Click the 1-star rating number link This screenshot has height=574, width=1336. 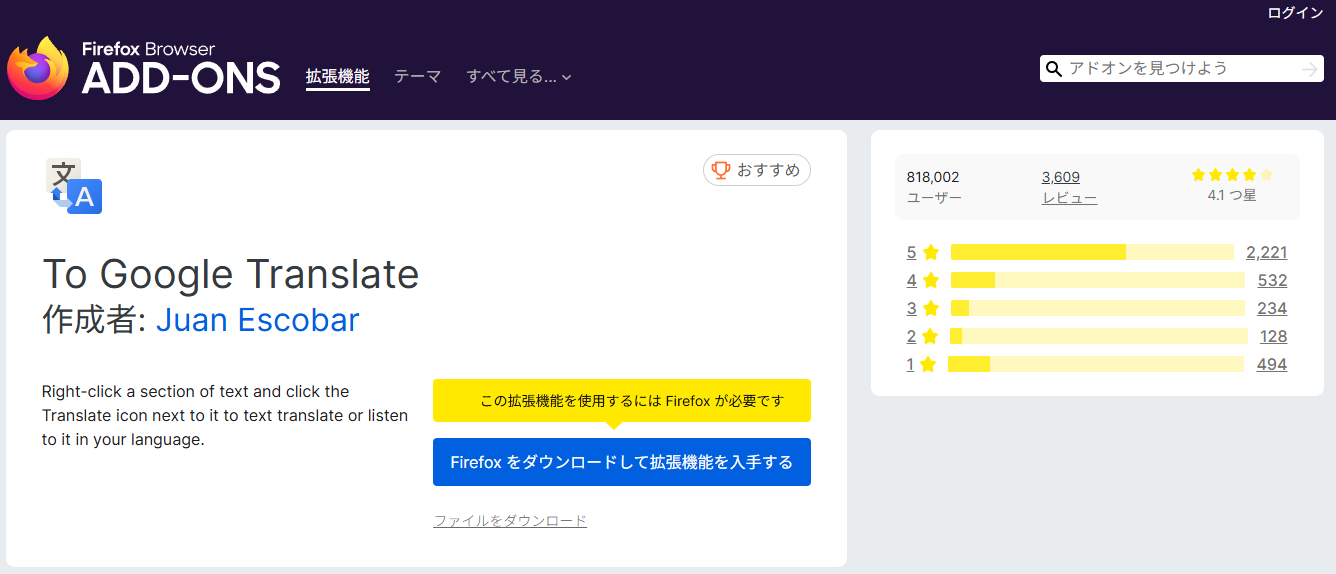click(910, 364)
